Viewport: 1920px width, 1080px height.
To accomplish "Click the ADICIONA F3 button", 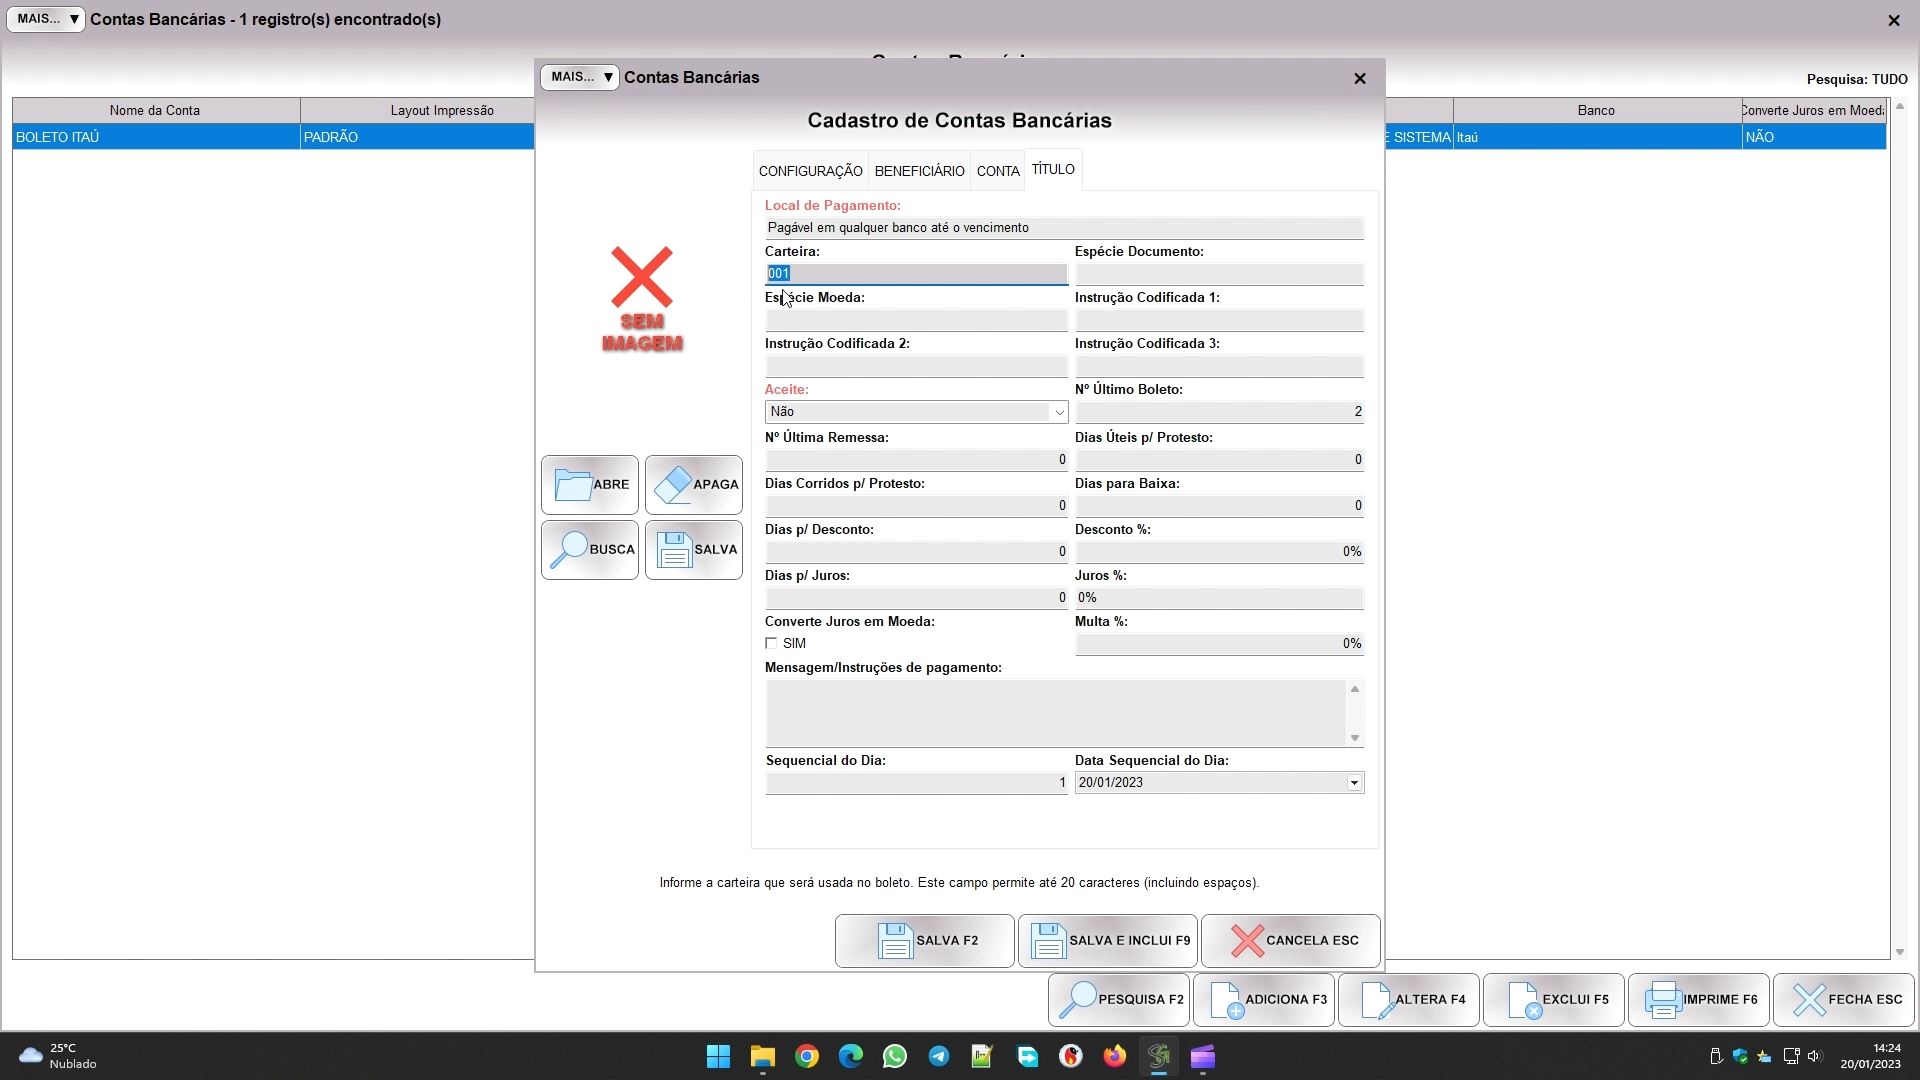I will pos(1264,1000).
